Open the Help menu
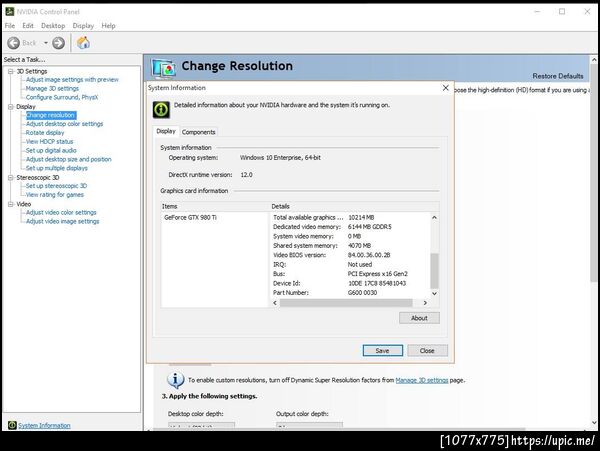Image resolution: width=600 pixels, height=451 pixels. [x=108, y=26]
